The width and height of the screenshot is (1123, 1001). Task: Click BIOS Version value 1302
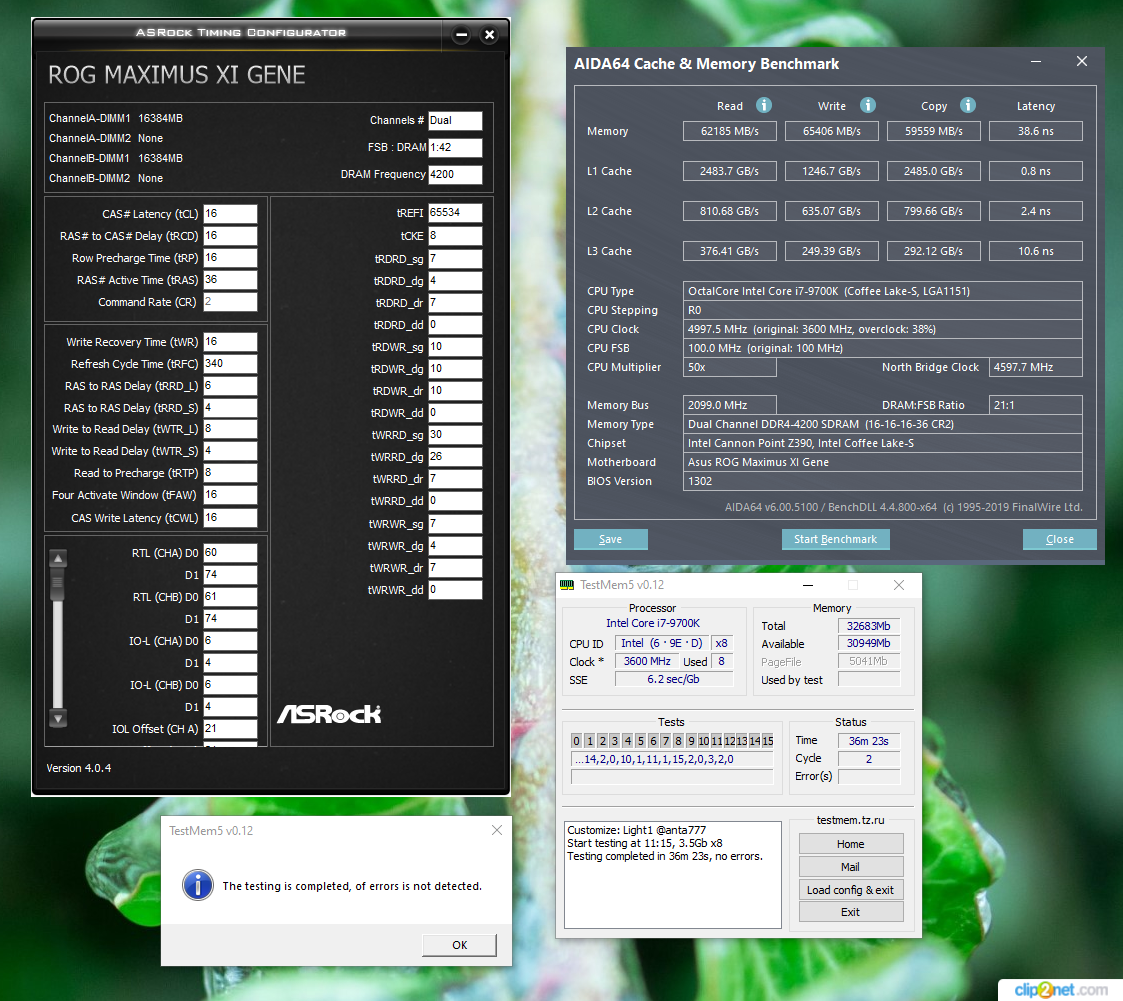882,481
